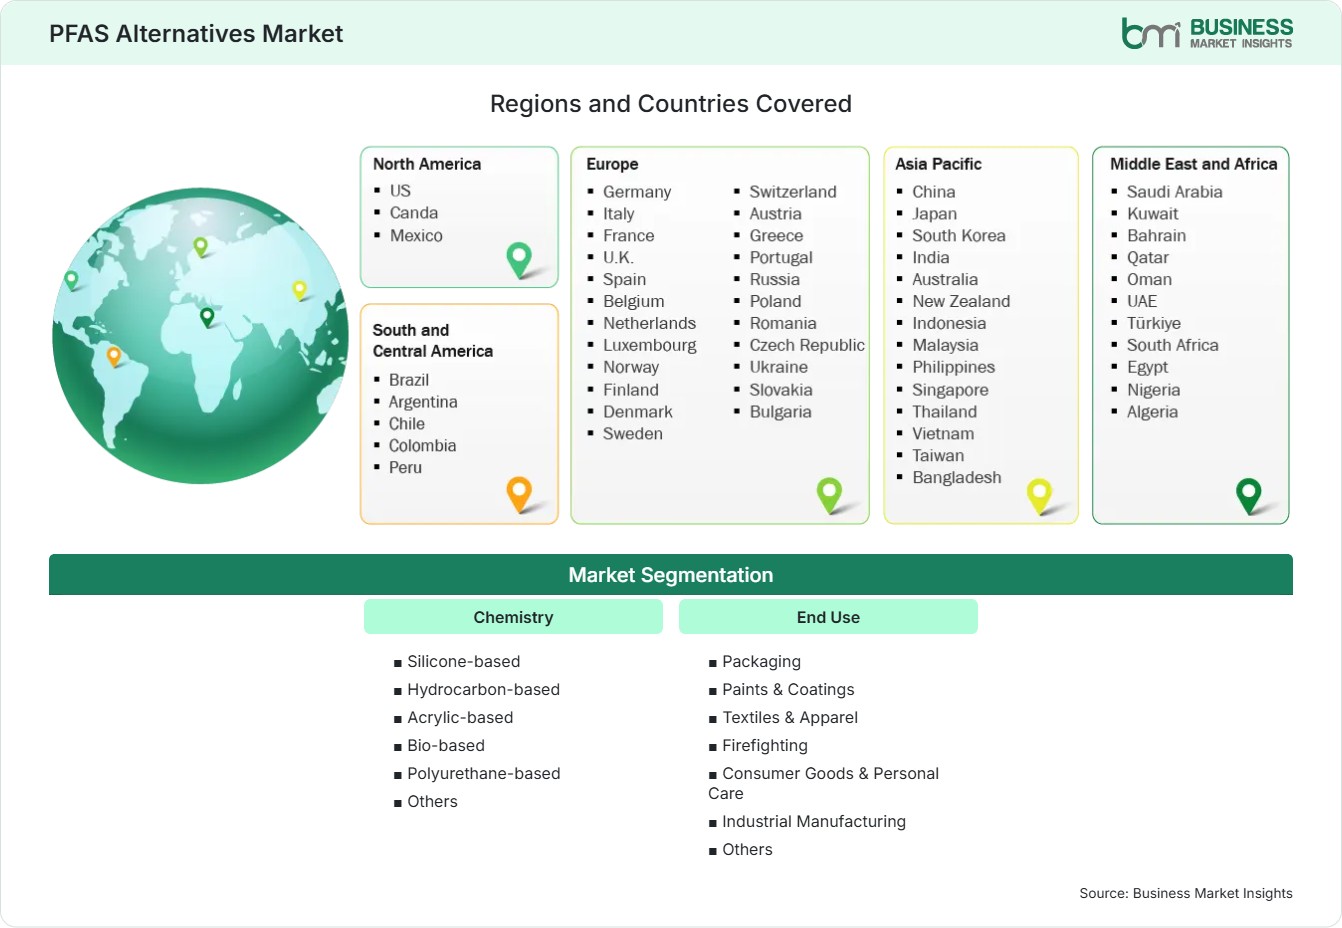Click the South and Central America heading
Image resolution: width=1342 pixels, height=928 pixels.
click(433, 340)
